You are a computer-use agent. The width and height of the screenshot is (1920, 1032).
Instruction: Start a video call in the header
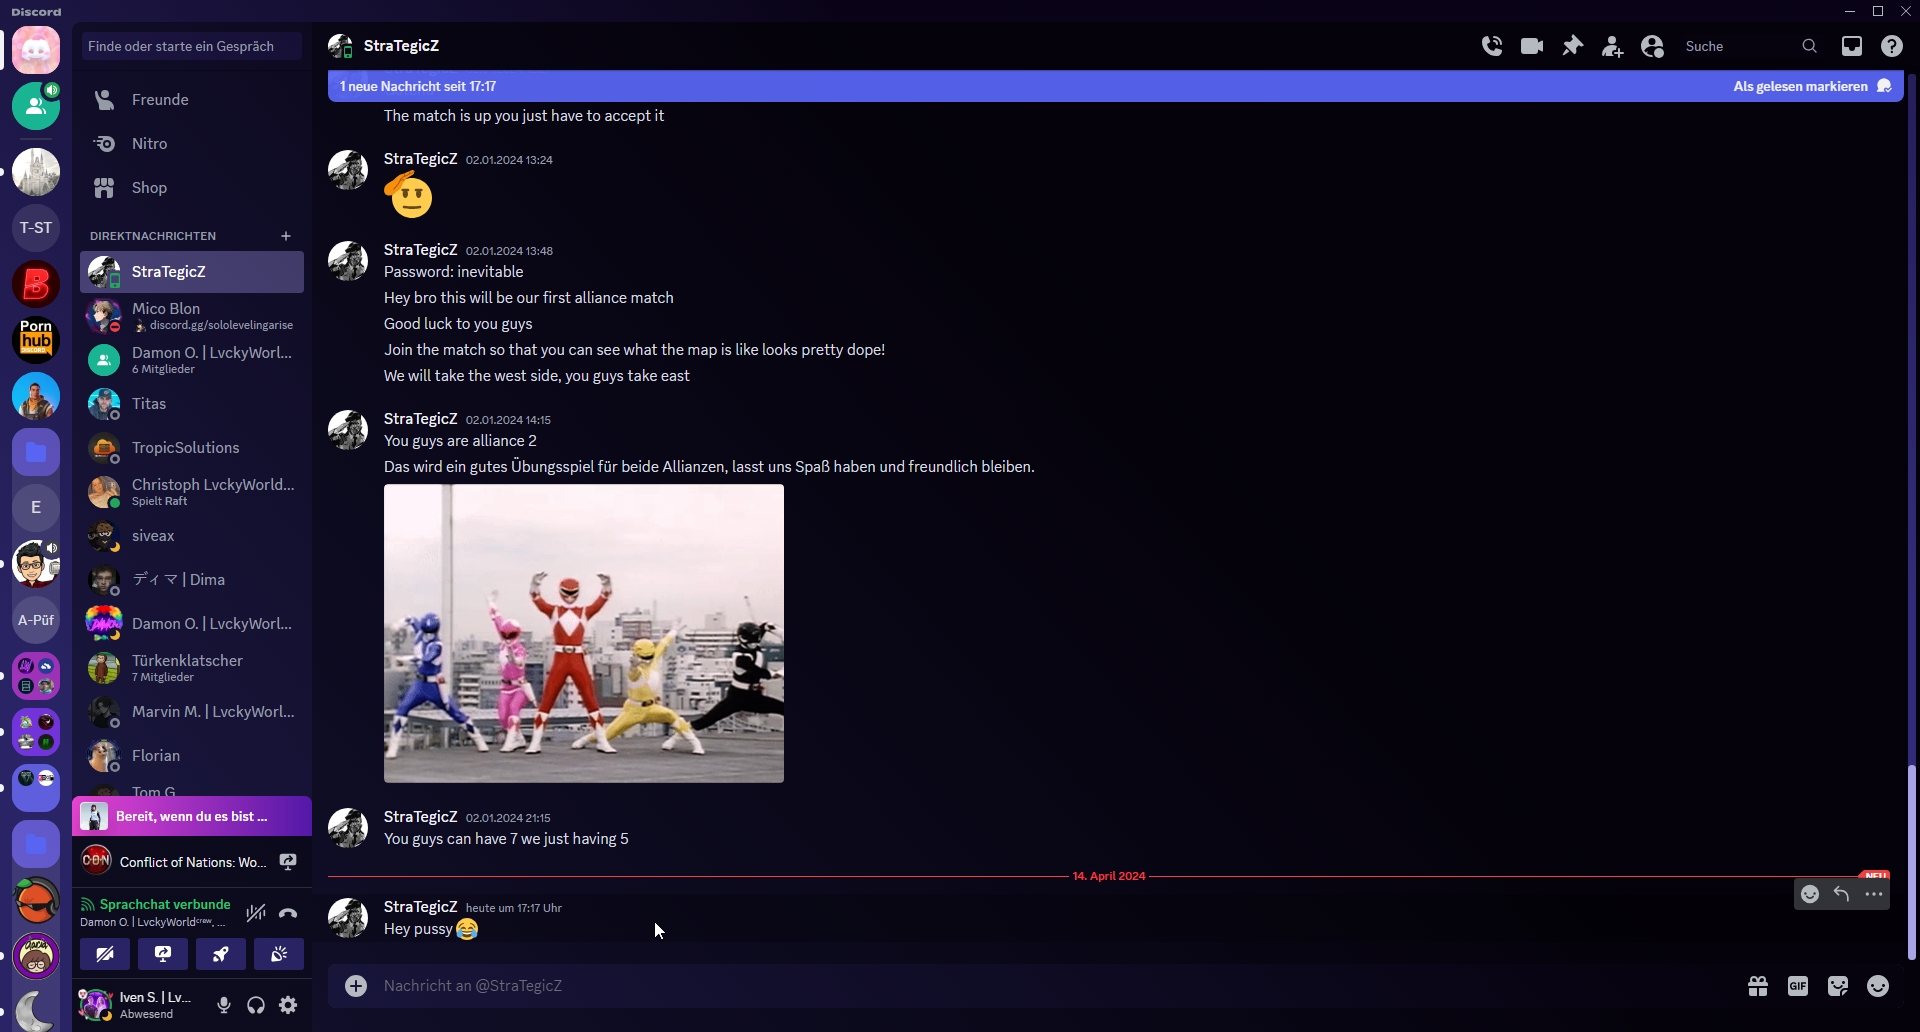tap(1532, 46)
